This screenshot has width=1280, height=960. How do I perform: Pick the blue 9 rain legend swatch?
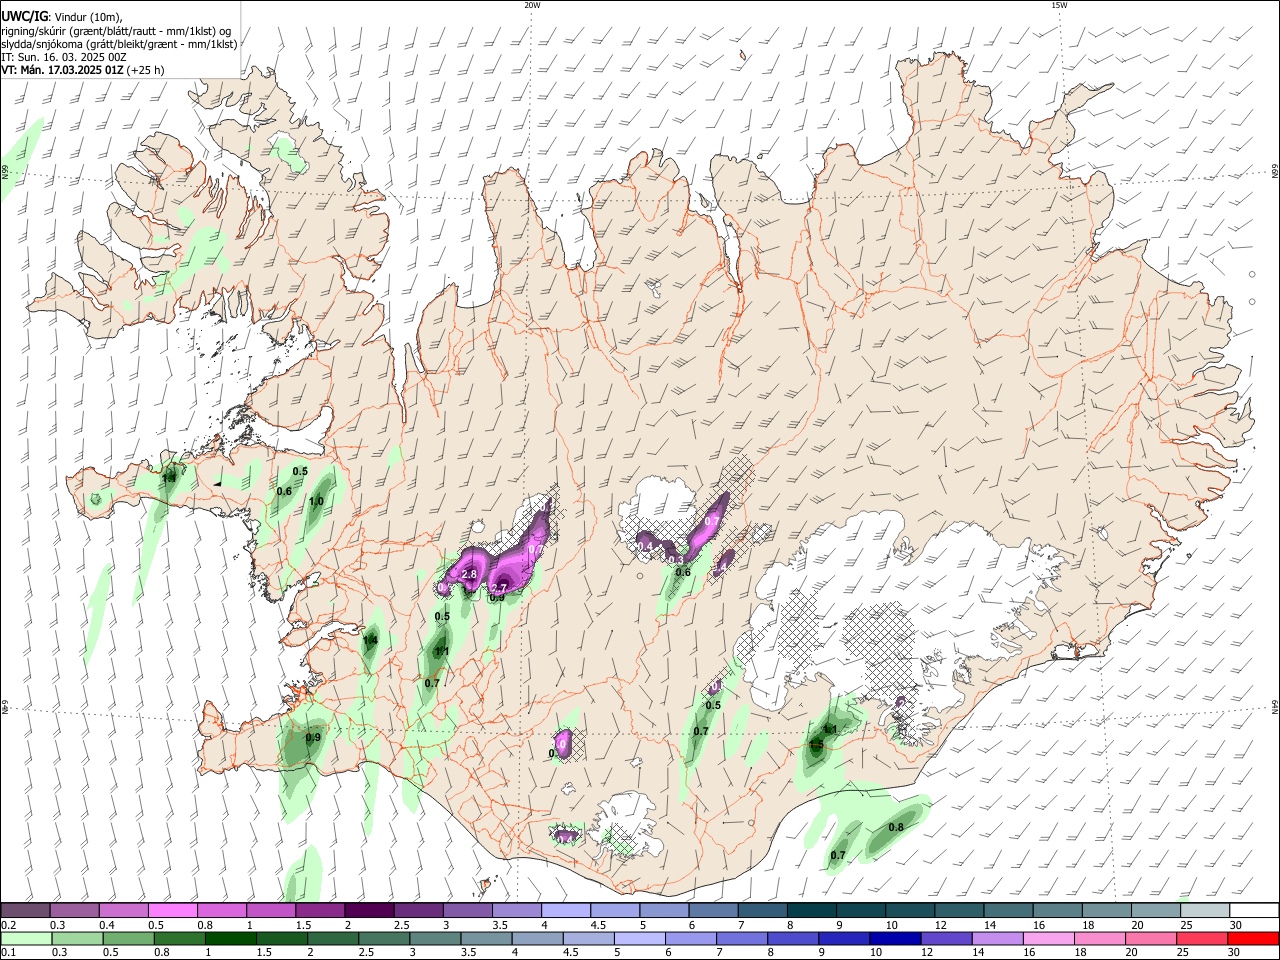point(844,938)
